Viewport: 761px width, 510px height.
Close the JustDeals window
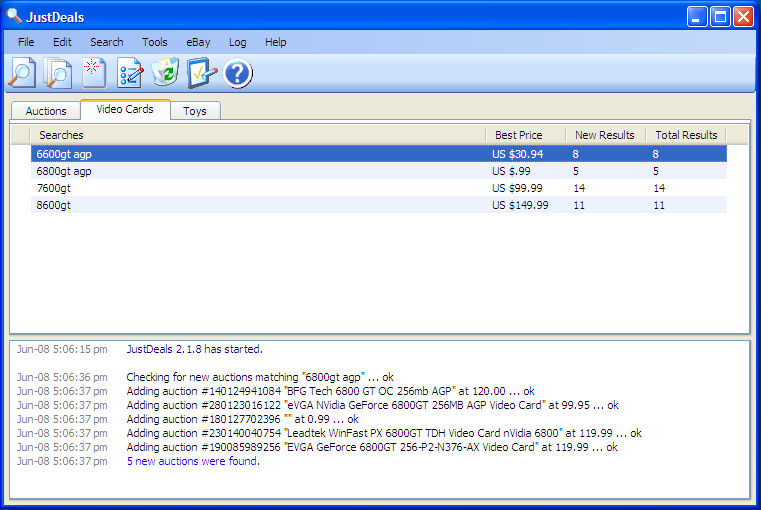tap(743, 17)
